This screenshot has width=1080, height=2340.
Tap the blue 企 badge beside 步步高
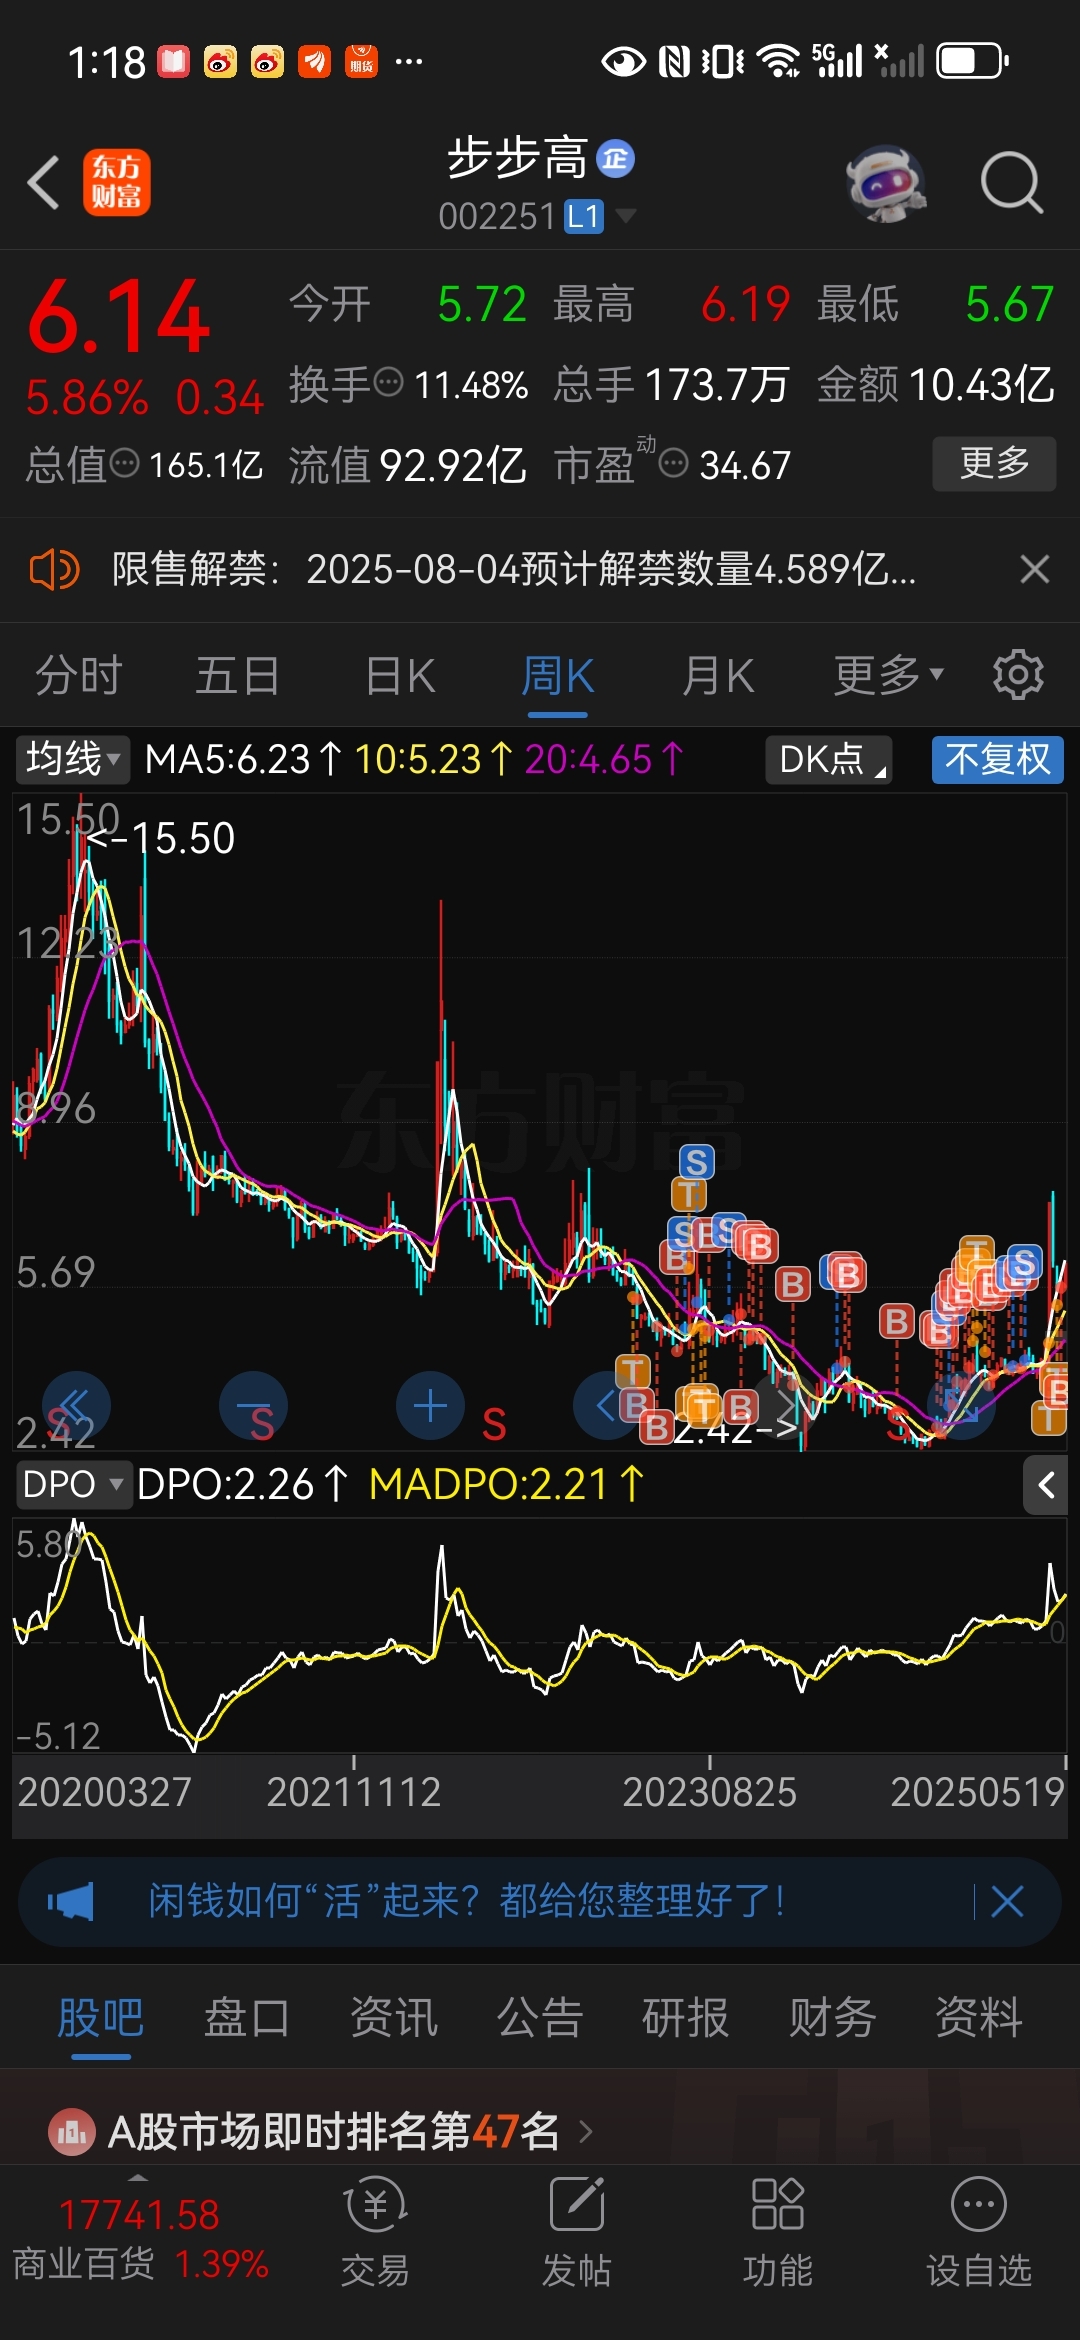pos(616,158)
